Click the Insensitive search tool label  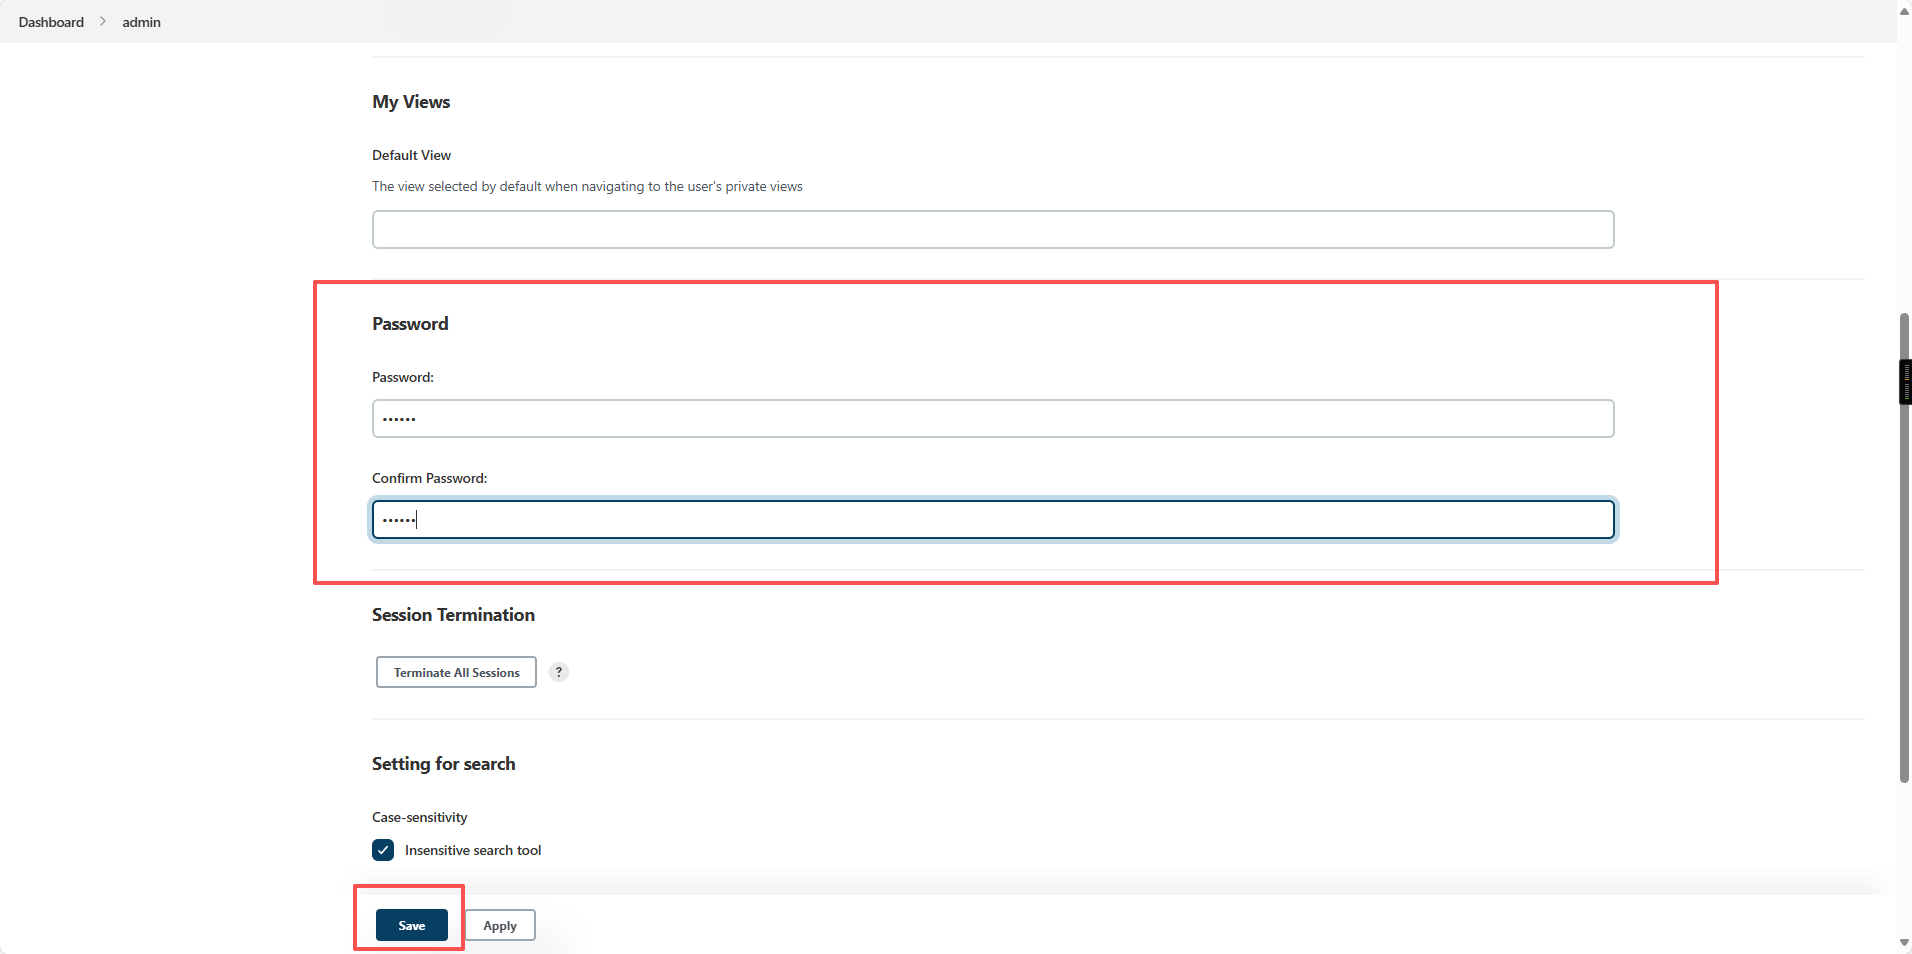point(473,850)
